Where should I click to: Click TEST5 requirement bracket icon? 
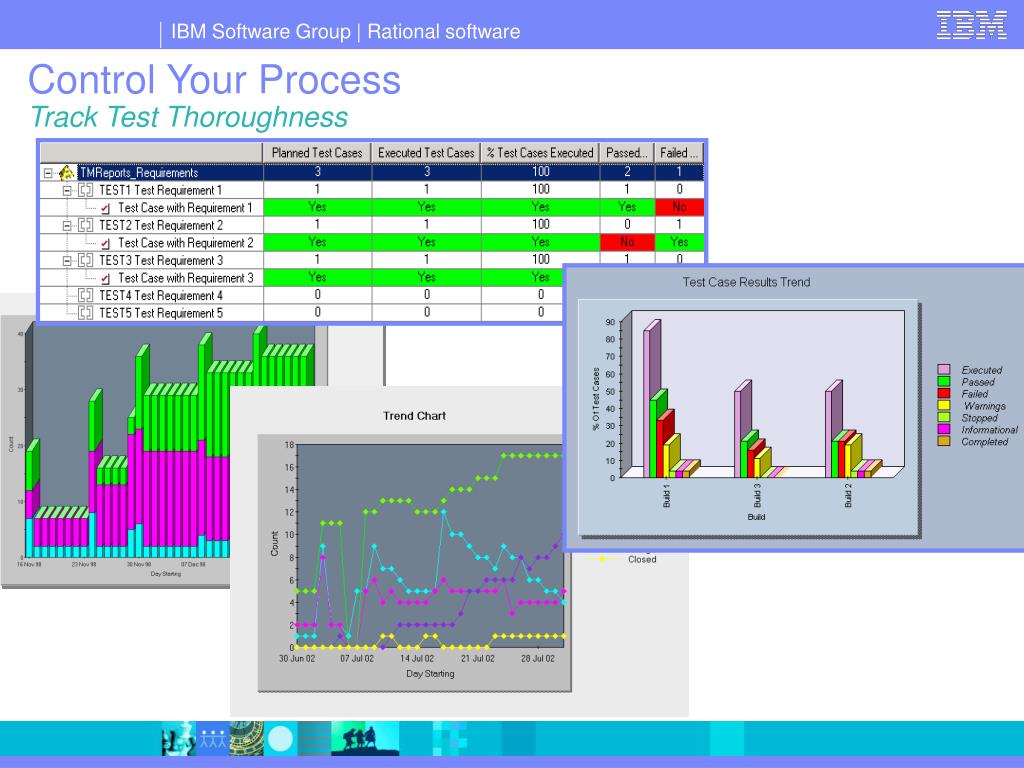[86, 313]
